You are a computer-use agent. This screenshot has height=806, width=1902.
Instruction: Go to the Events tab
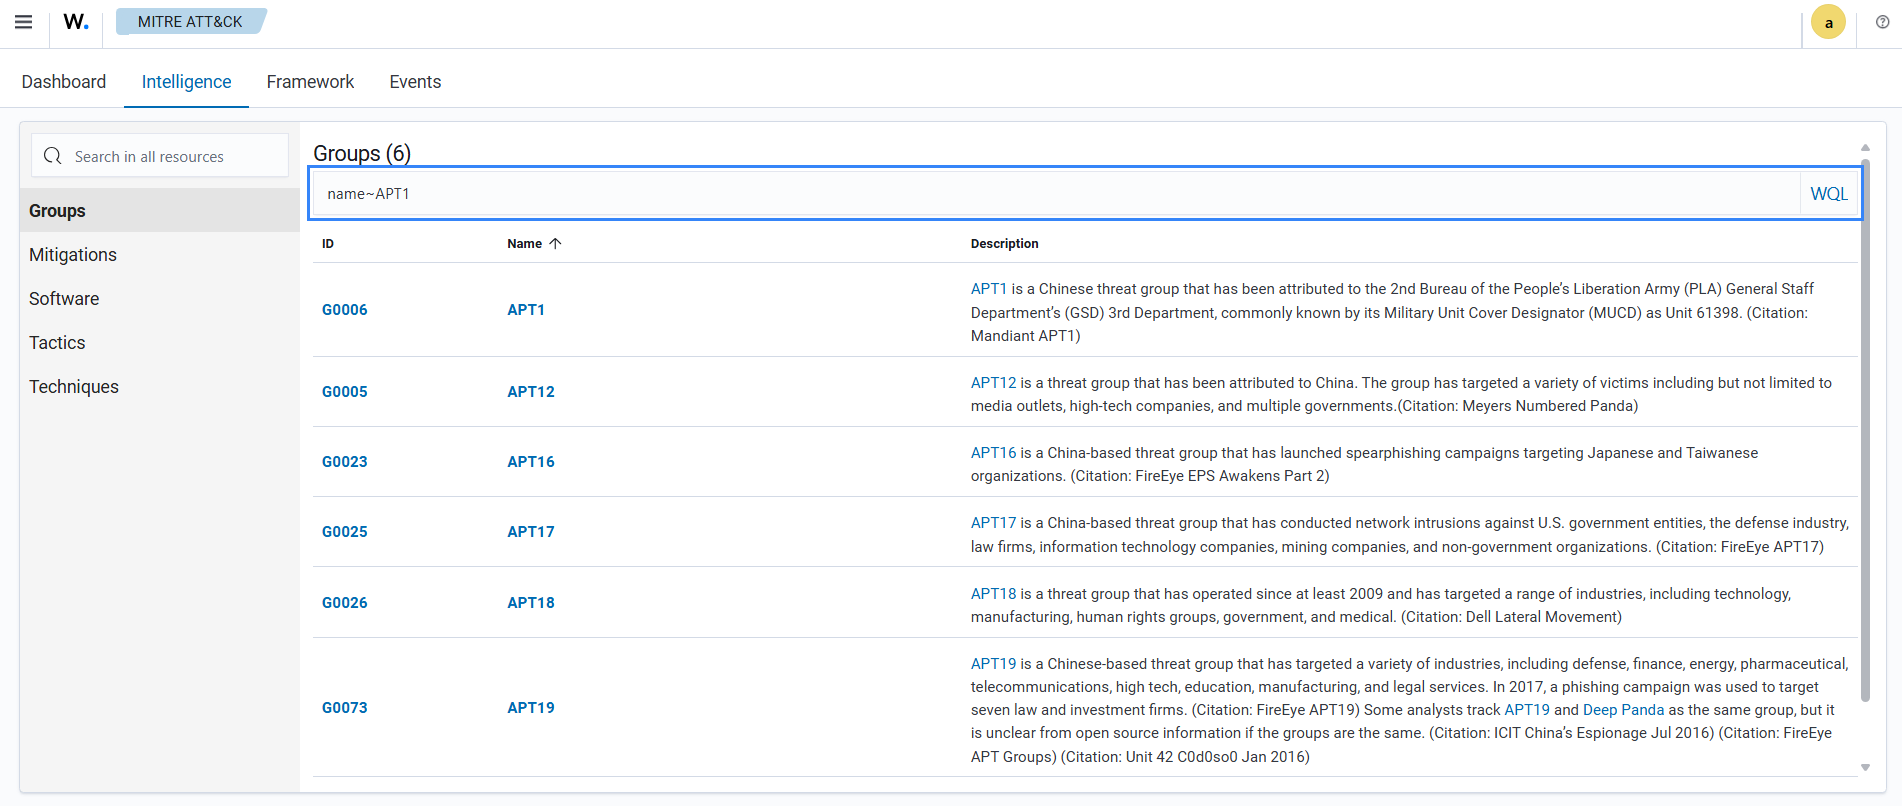415,82
